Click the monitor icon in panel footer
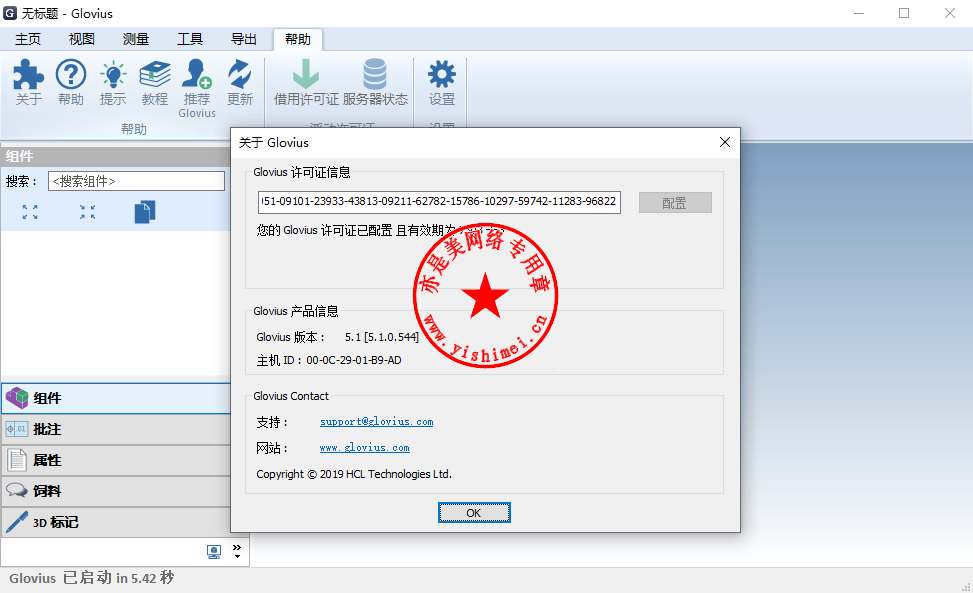Screen dimensions: 973x593 214,551
